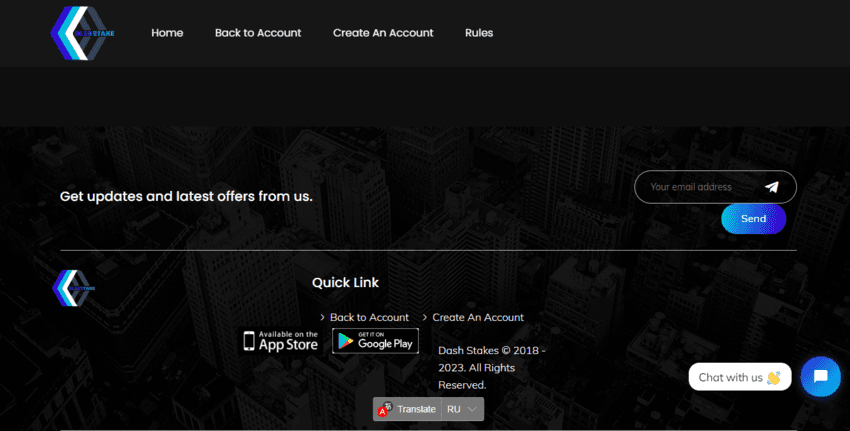Focus the 'Your email address' input field
Screen dimensions: 850x431
(x=698, y=187)
